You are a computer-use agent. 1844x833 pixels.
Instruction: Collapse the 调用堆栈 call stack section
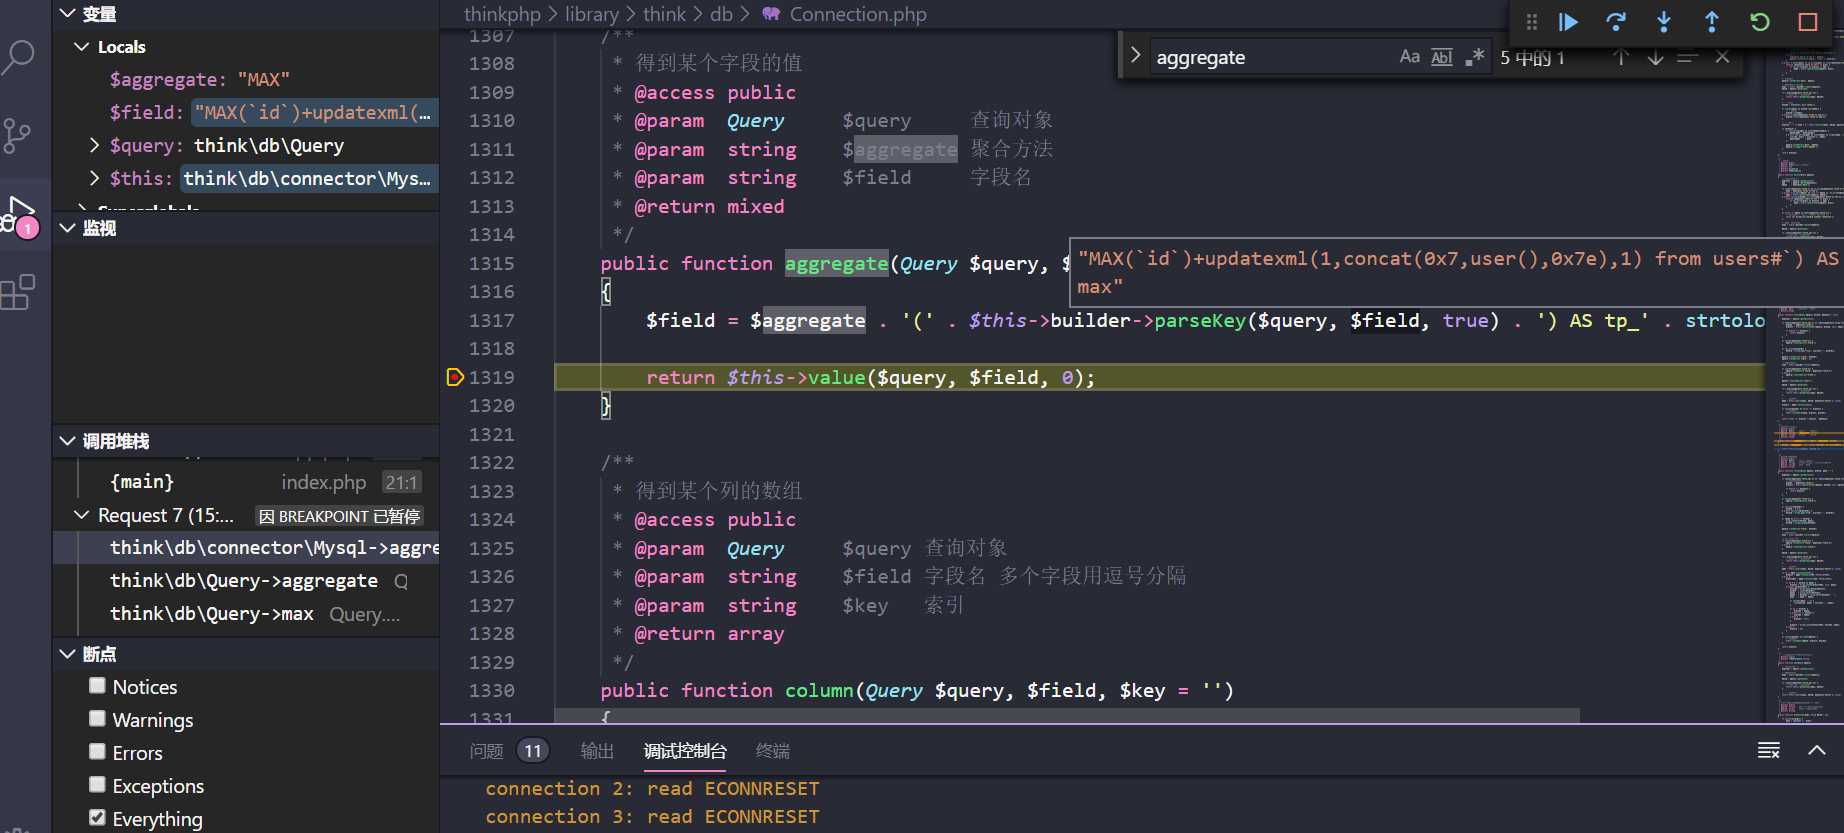click(x=68, y=441)
